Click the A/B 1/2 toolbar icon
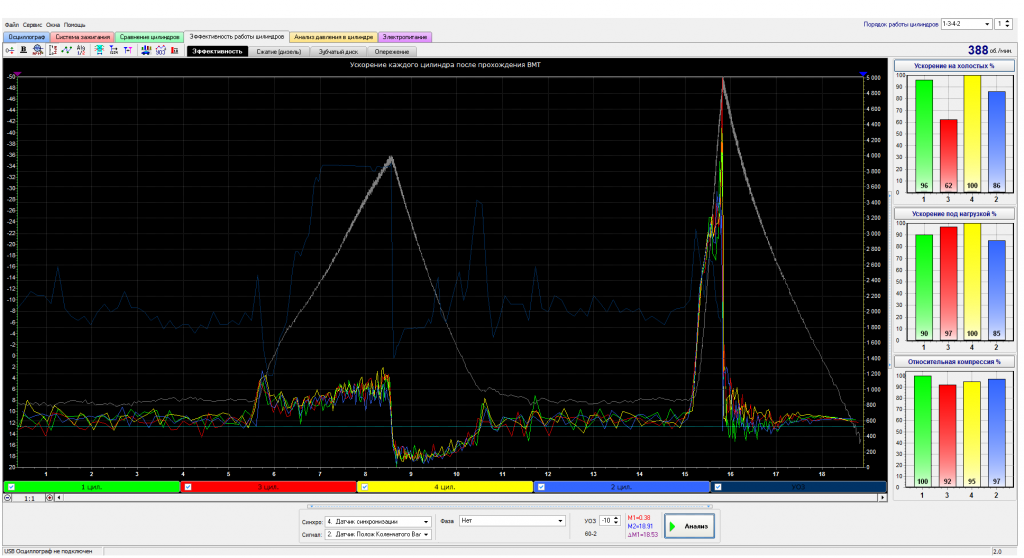The image size is (1024, 558). (x=81, y=50)
